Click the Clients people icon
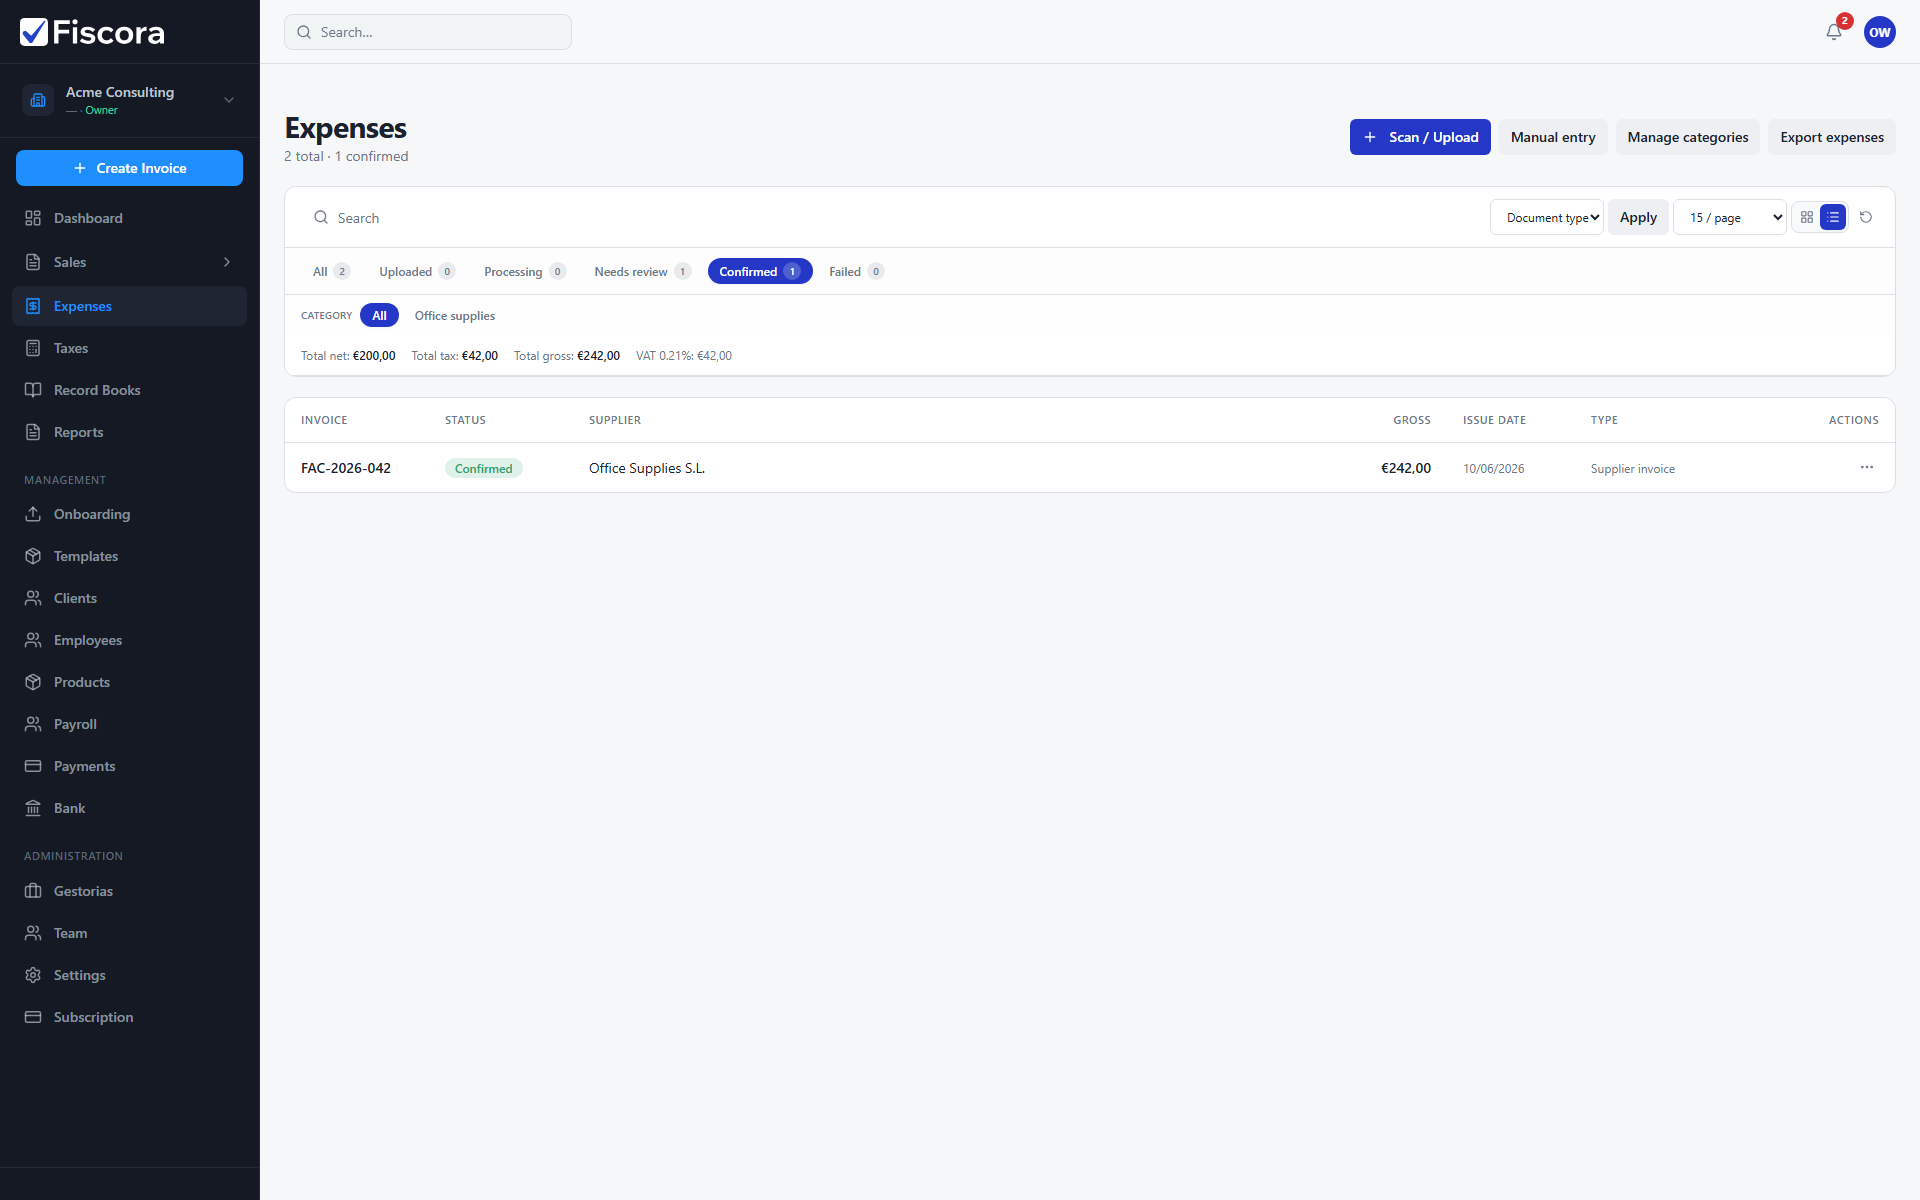The image size is (1920, 1200). 33,598
